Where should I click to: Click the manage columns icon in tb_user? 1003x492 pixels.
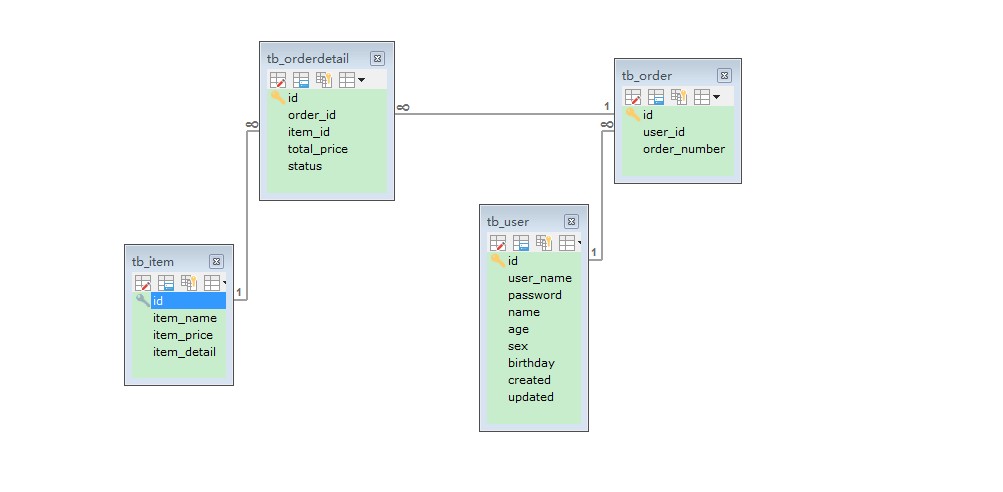coord(521,243)
